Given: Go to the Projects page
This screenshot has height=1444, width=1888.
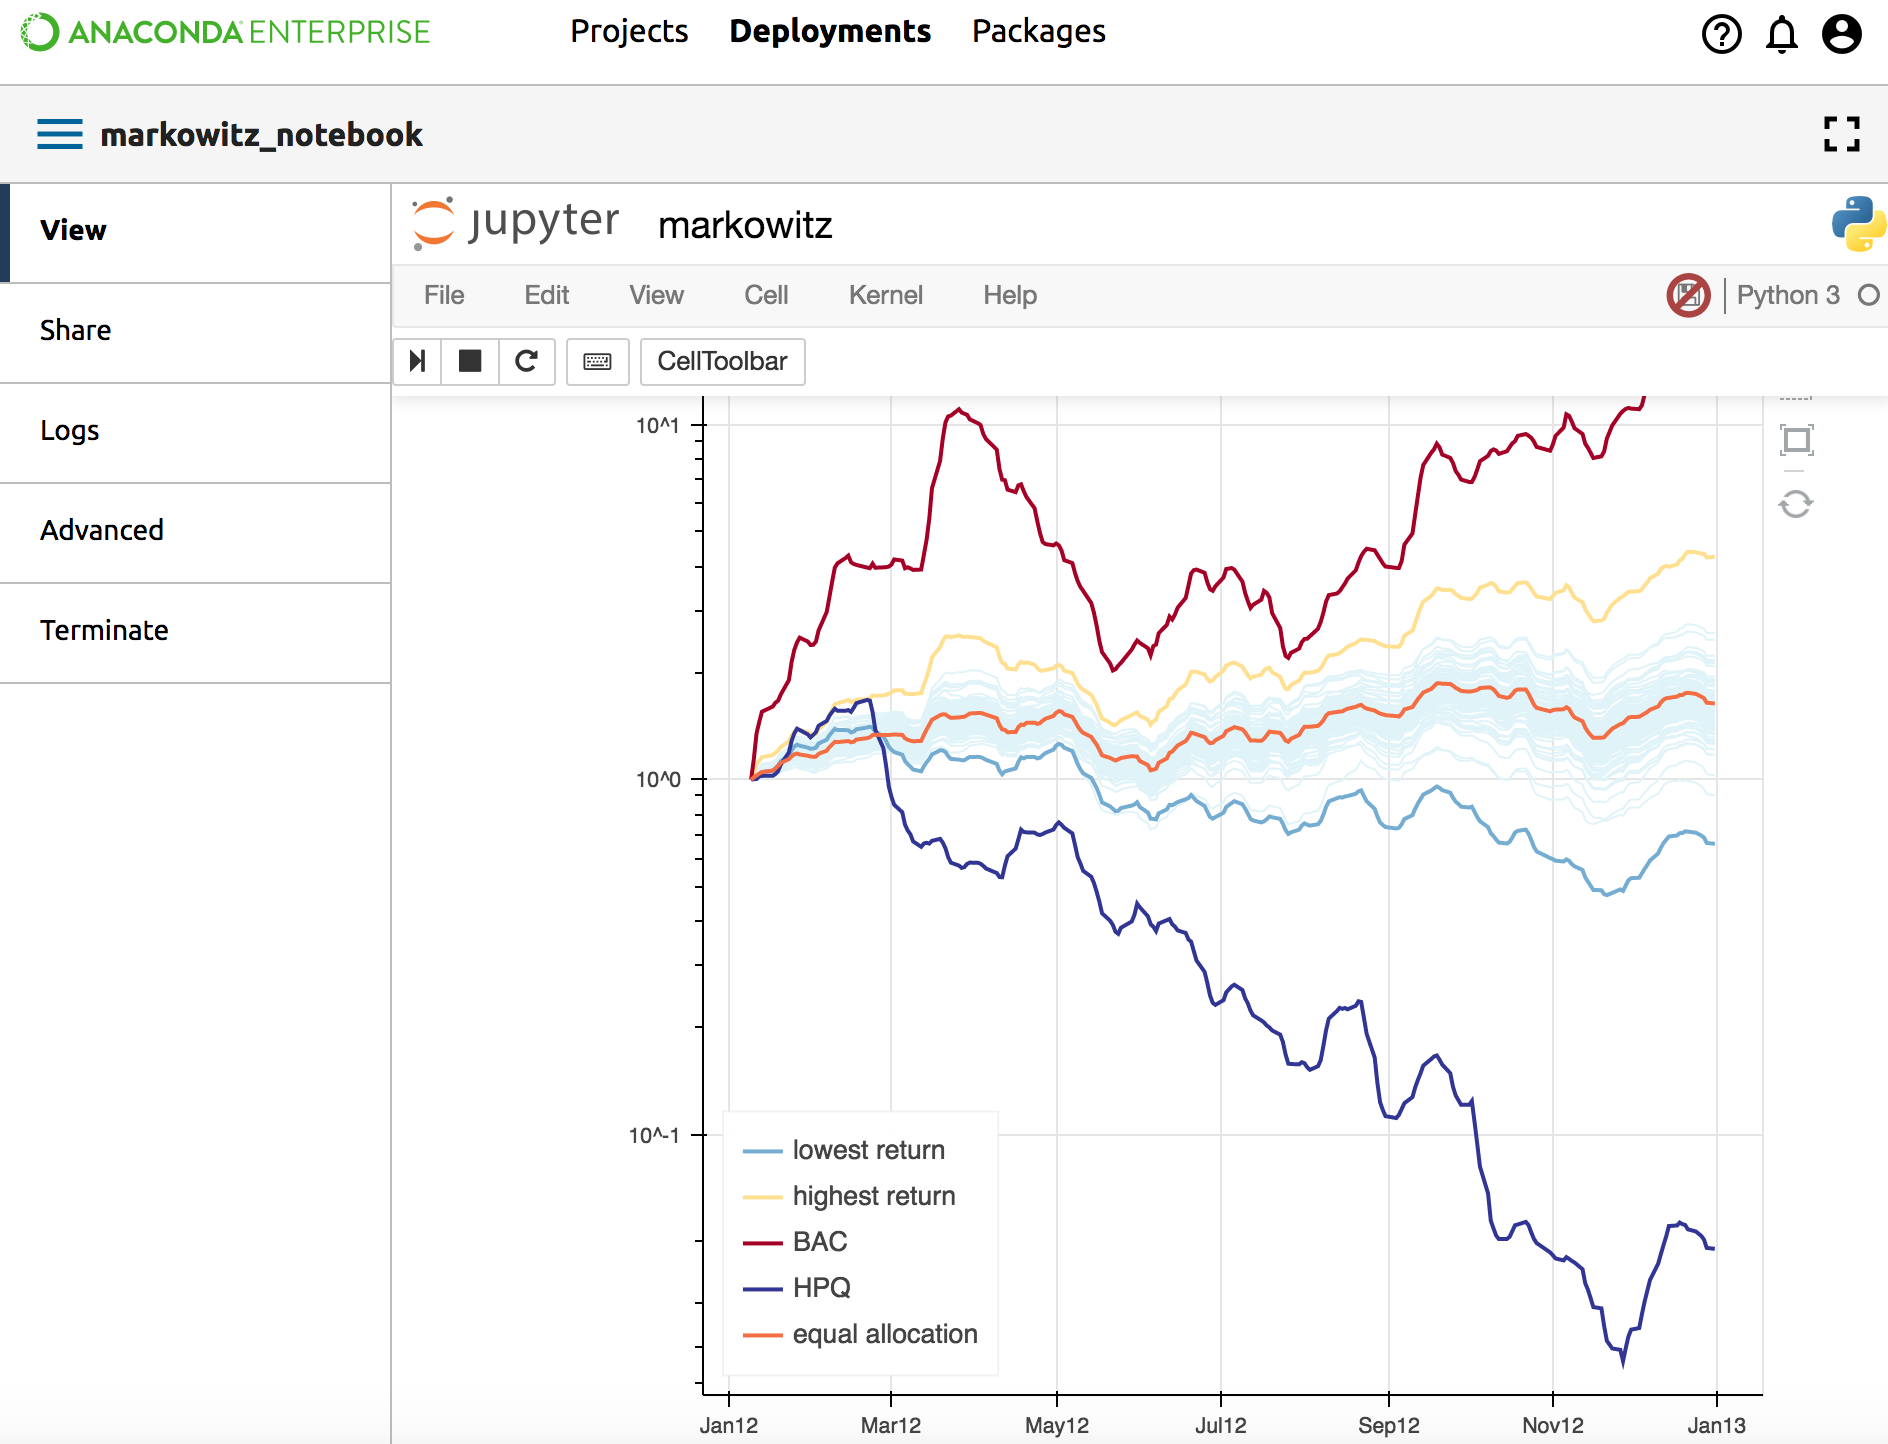Looking at the screenshot, I should point(629,32).
